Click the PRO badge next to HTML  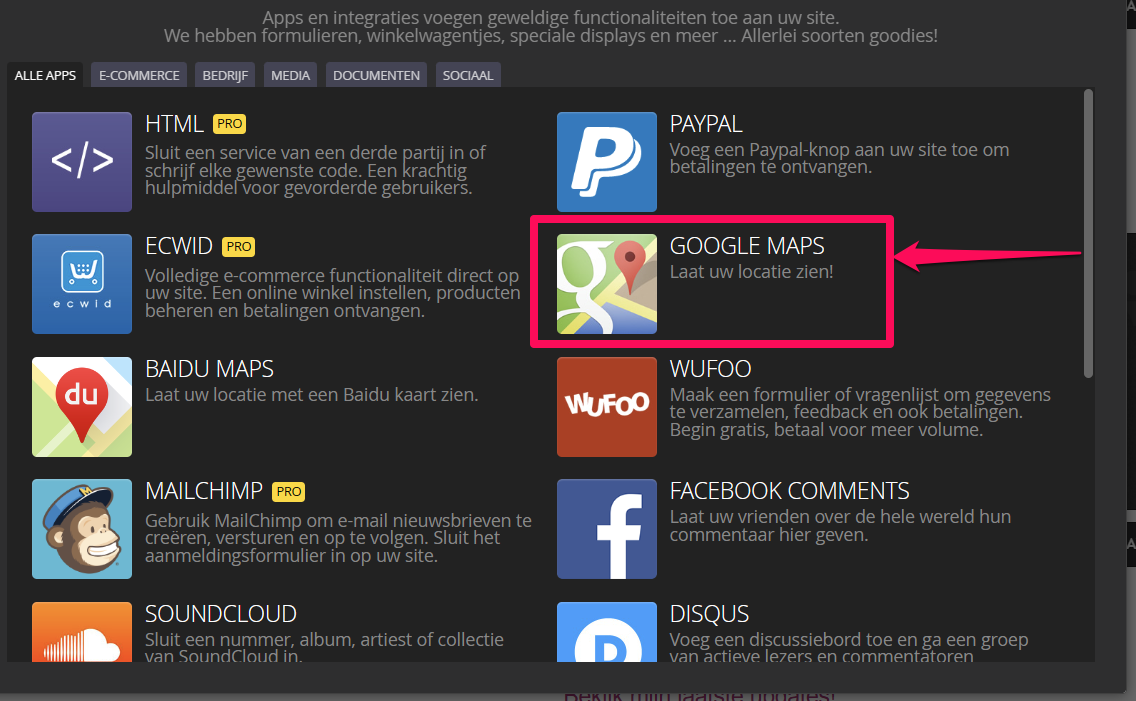(230, 124)
